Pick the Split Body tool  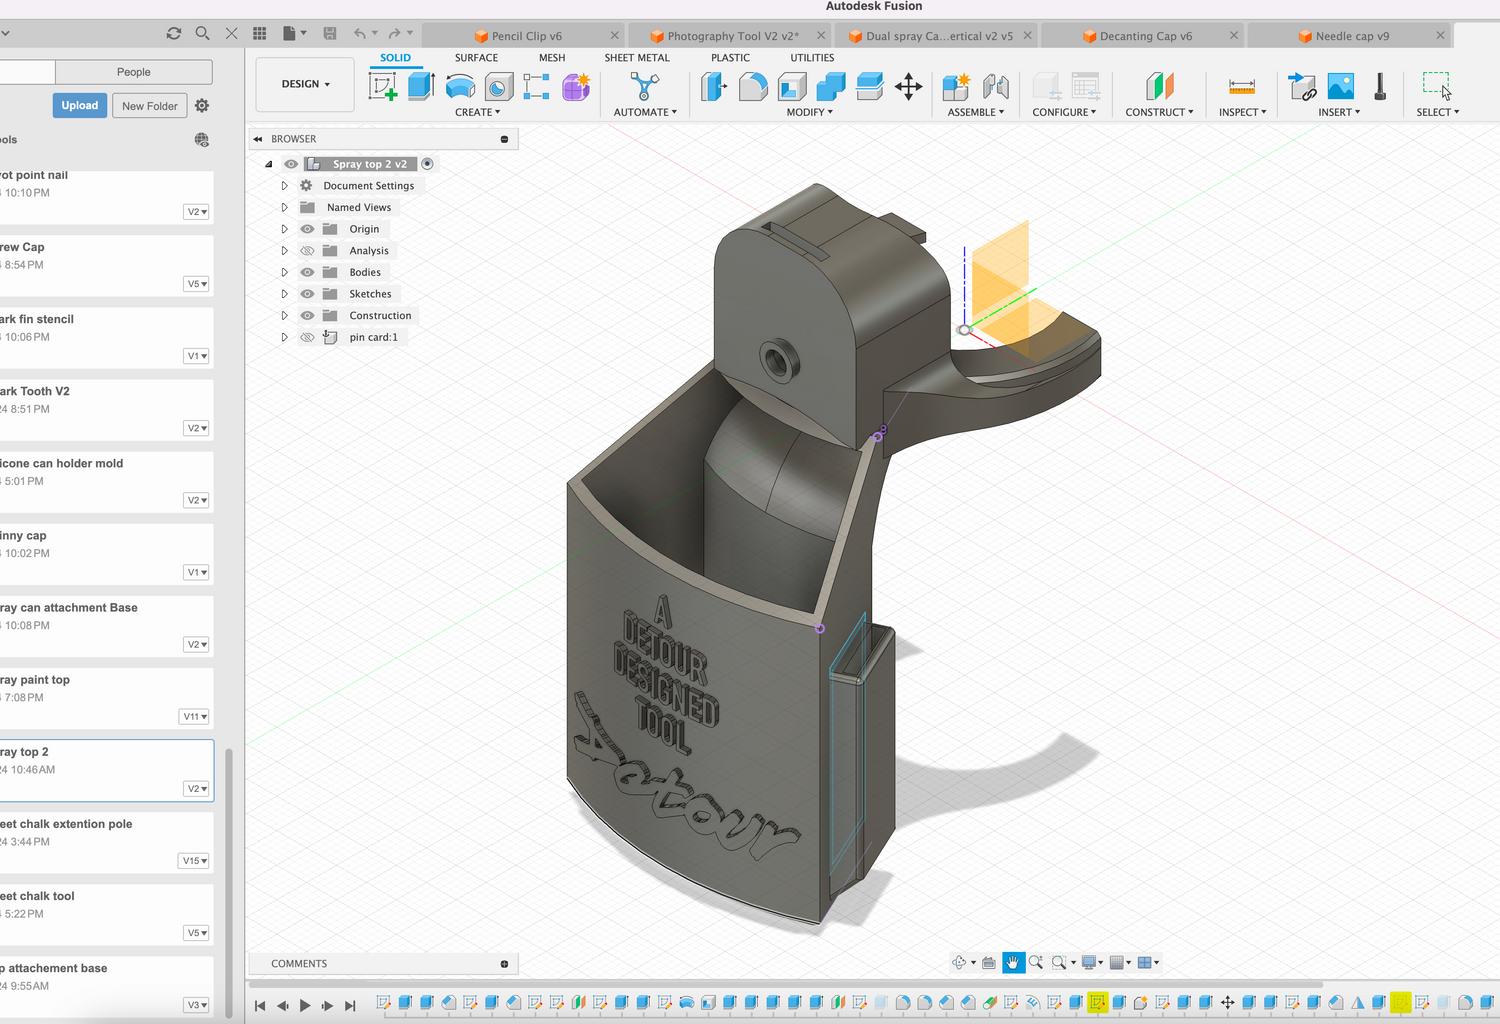(870, 87)
